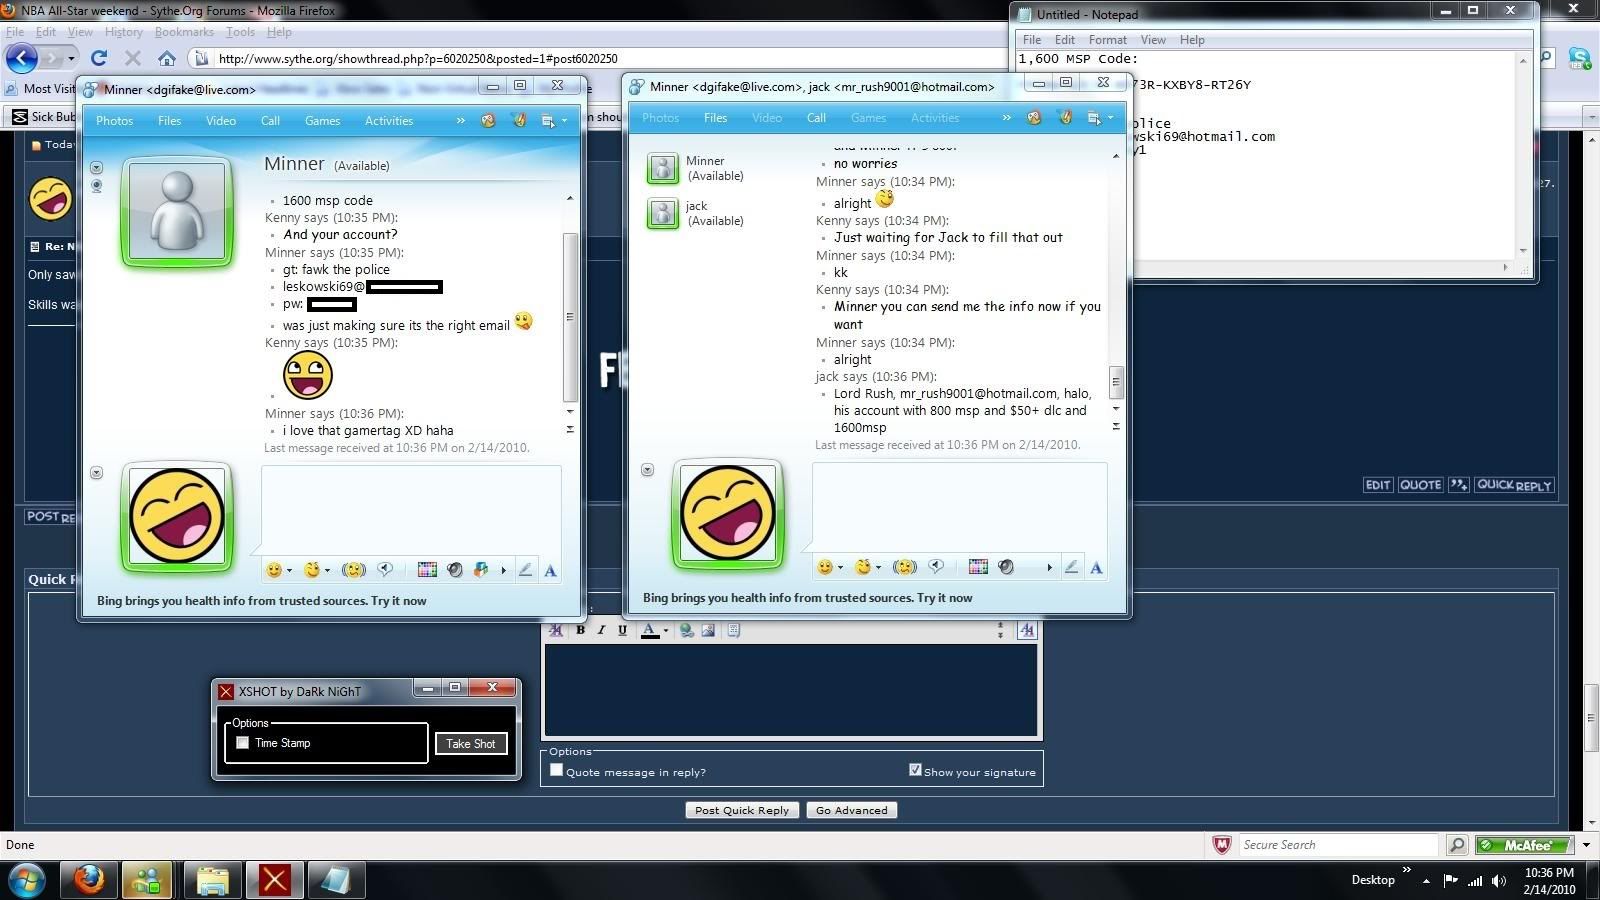Open Notepad View menu

[1153, 40]
